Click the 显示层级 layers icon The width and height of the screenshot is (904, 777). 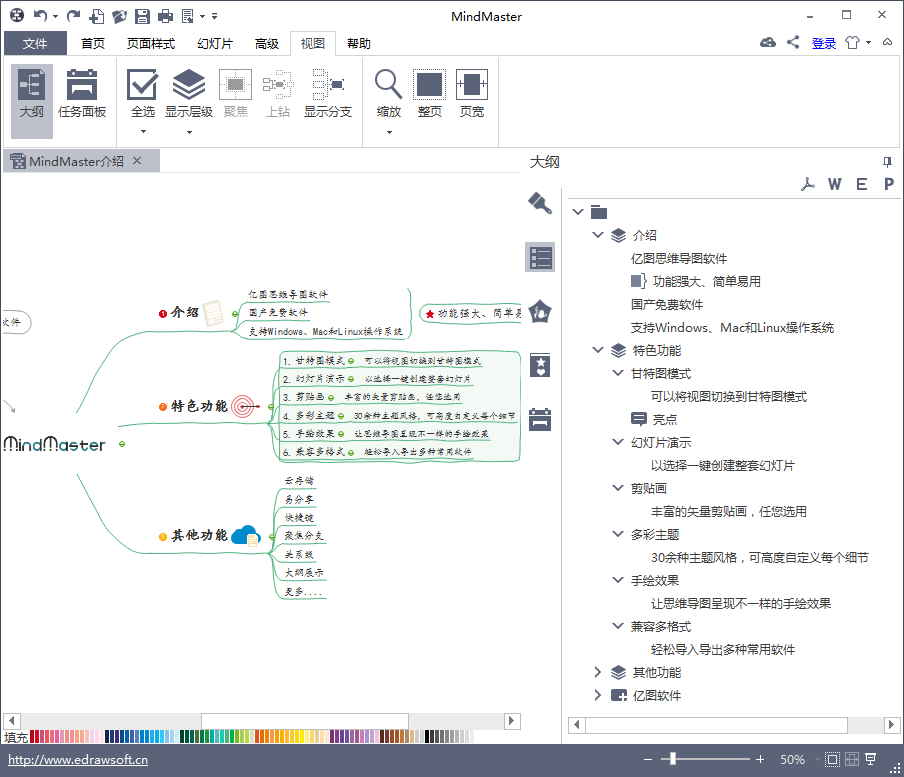189,85
